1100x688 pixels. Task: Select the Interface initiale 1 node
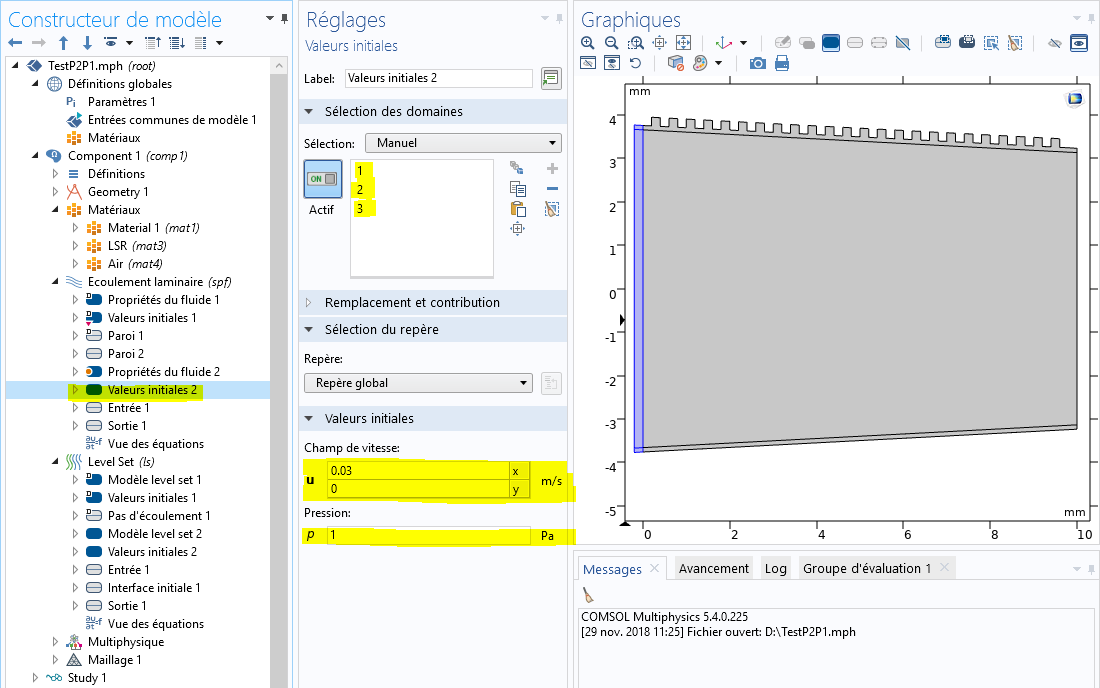tap(153, 588)
